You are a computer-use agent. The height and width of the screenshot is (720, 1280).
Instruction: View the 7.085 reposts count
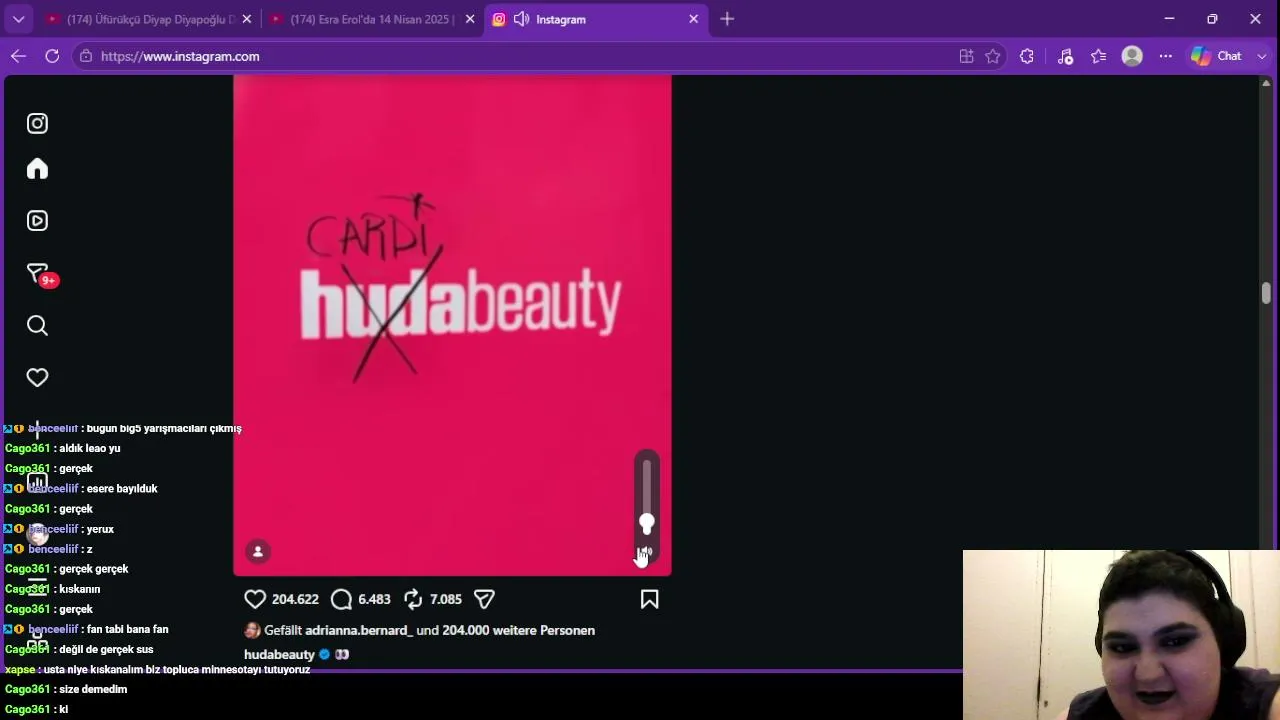pos(446,599)
